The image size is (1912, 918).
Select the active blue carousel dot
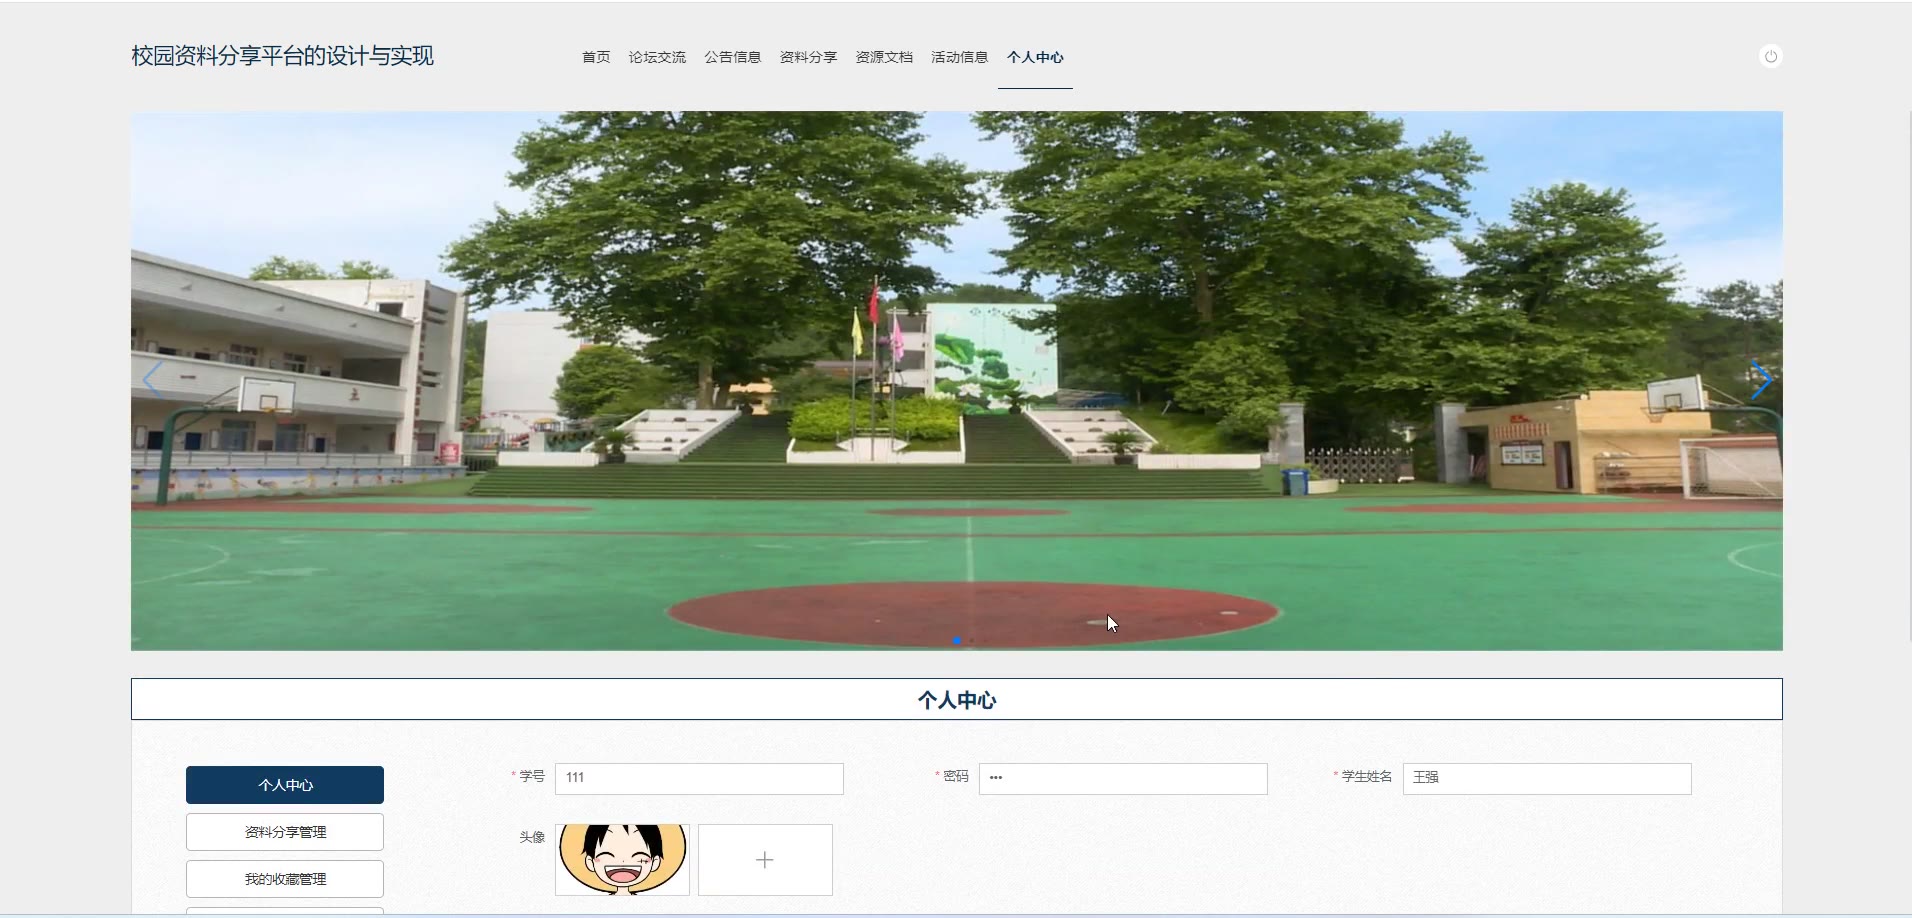tap(957, 640)
